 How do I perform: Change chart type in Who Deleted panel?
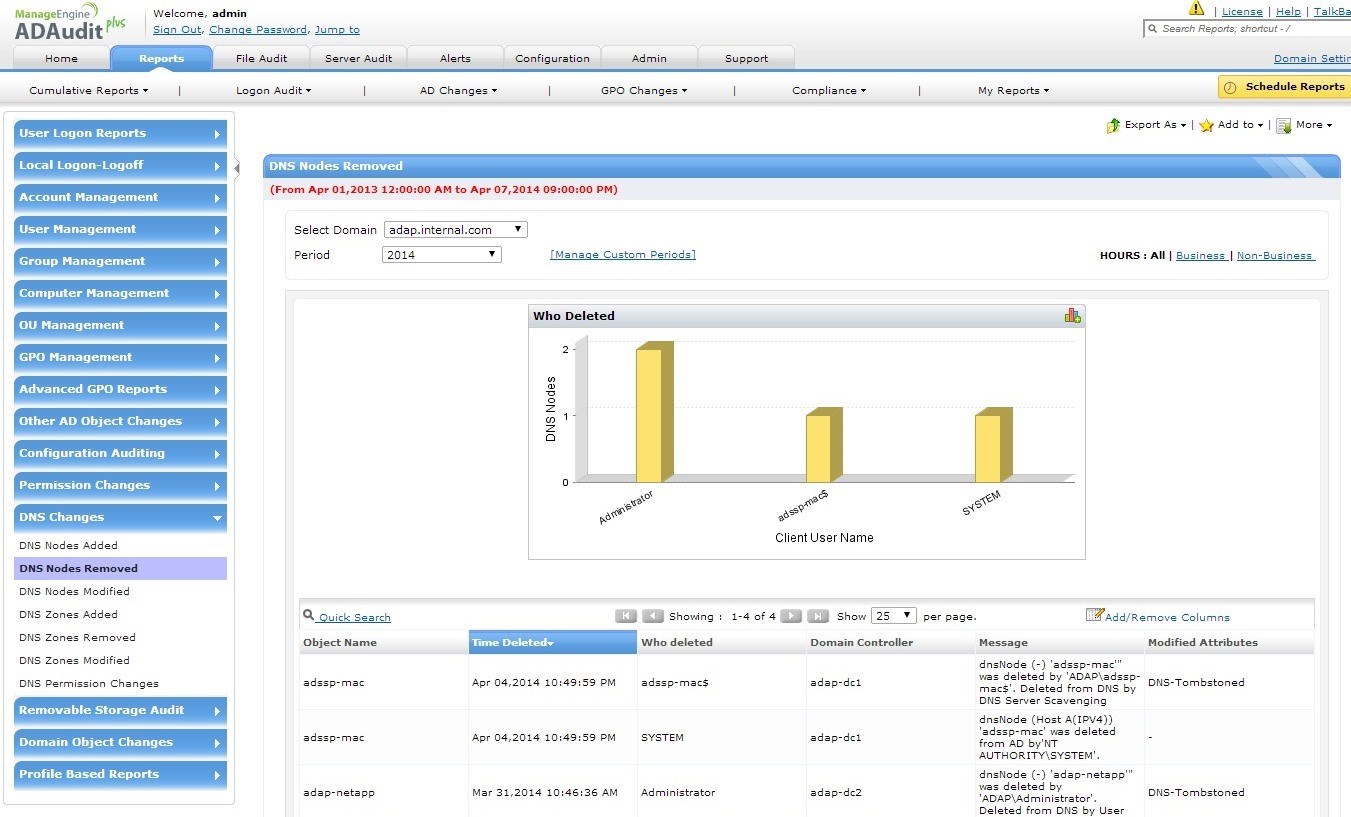(1072, 316)
